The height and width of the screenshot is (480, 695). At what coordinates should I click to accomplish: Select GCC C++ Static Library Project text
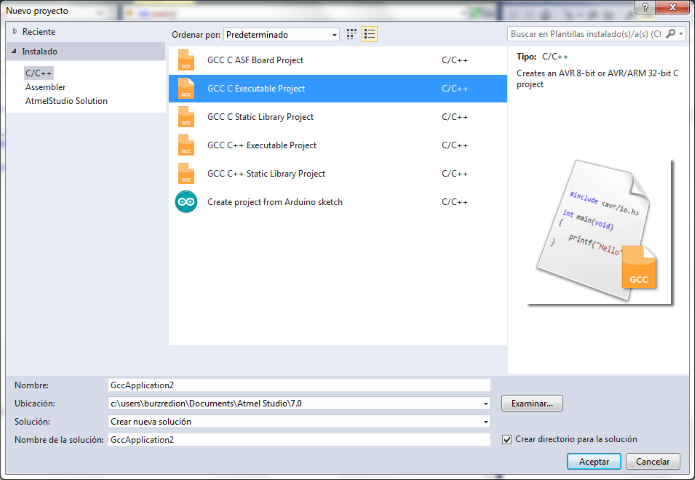pos(266,174)
